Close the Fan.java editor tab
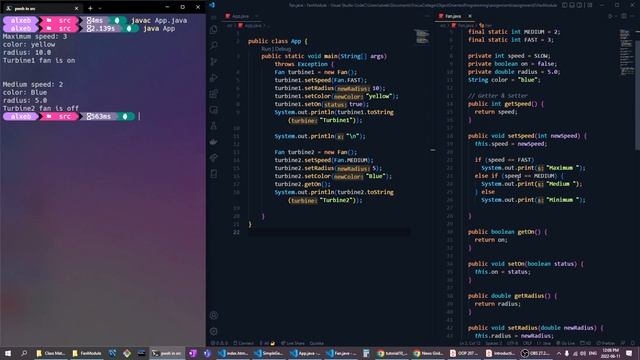Screen dimensions: 640x360 point(470,16)
